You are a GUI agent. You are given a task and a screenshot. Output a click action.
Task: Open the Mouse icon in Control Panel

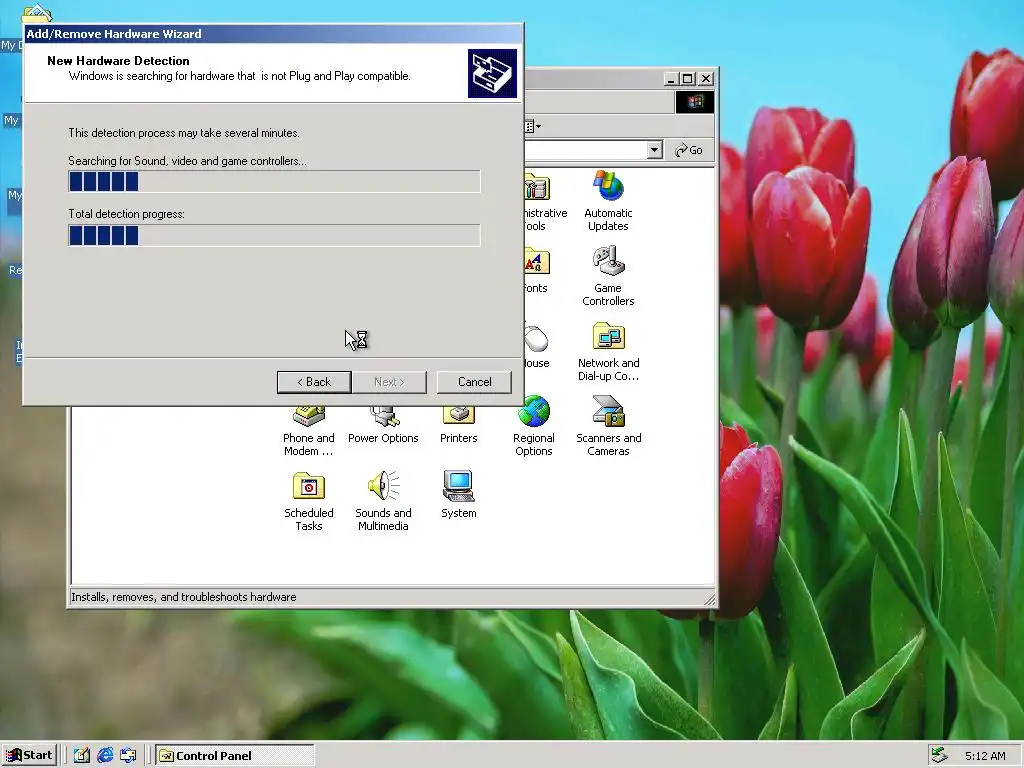coord(537,346)
